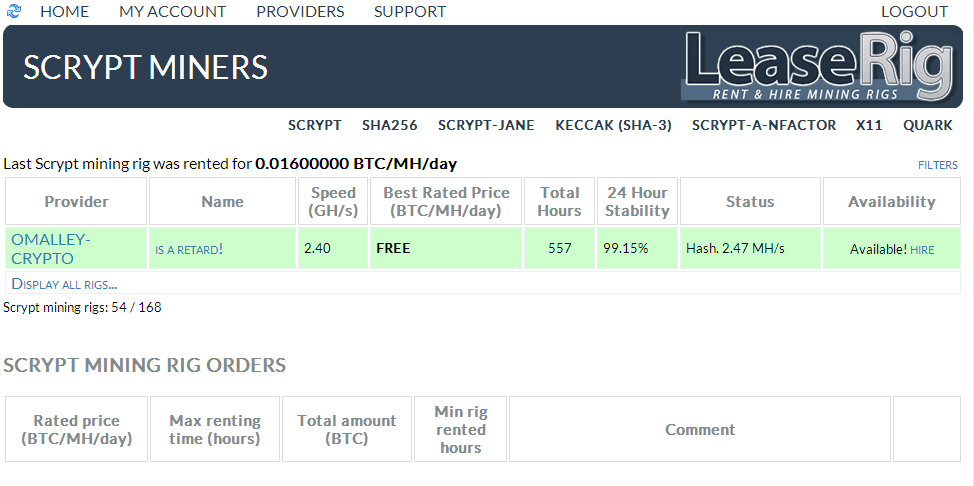
Task: Select the KECCAK (SHA-3) algorithm tab
Action: click(613, 126)
